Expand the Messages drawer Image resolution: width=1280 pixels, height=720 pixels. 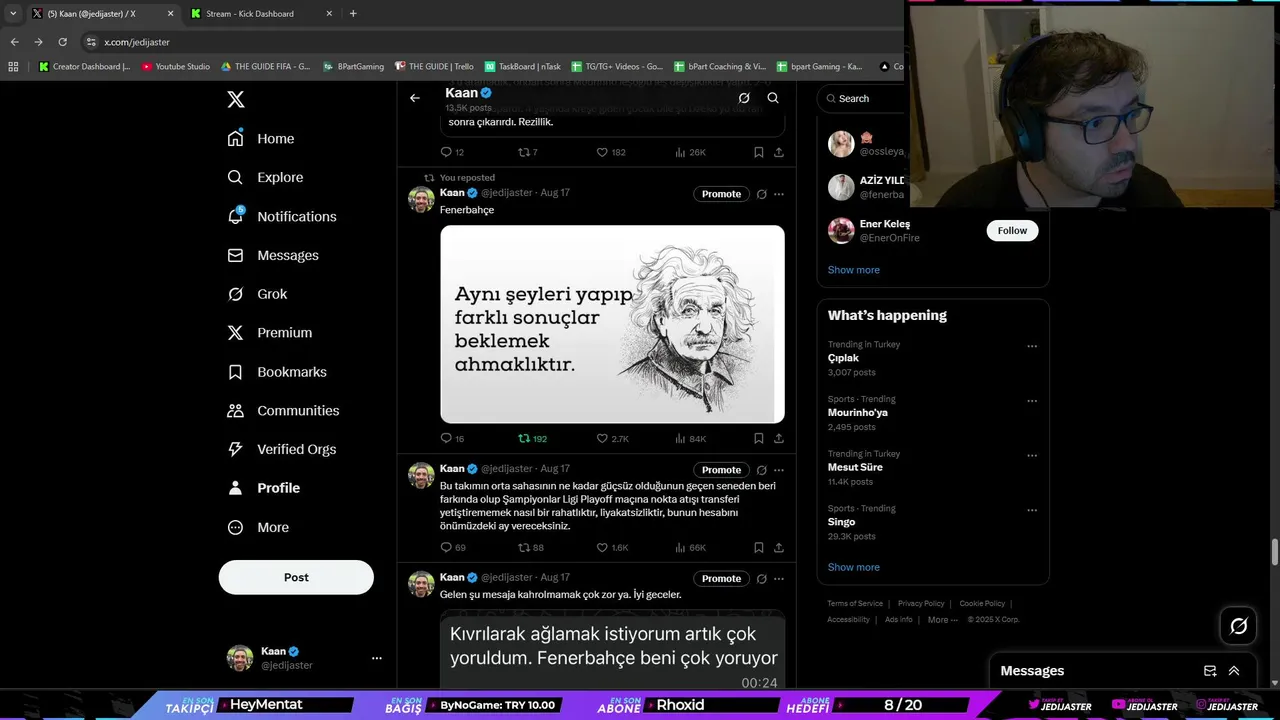1234,671
